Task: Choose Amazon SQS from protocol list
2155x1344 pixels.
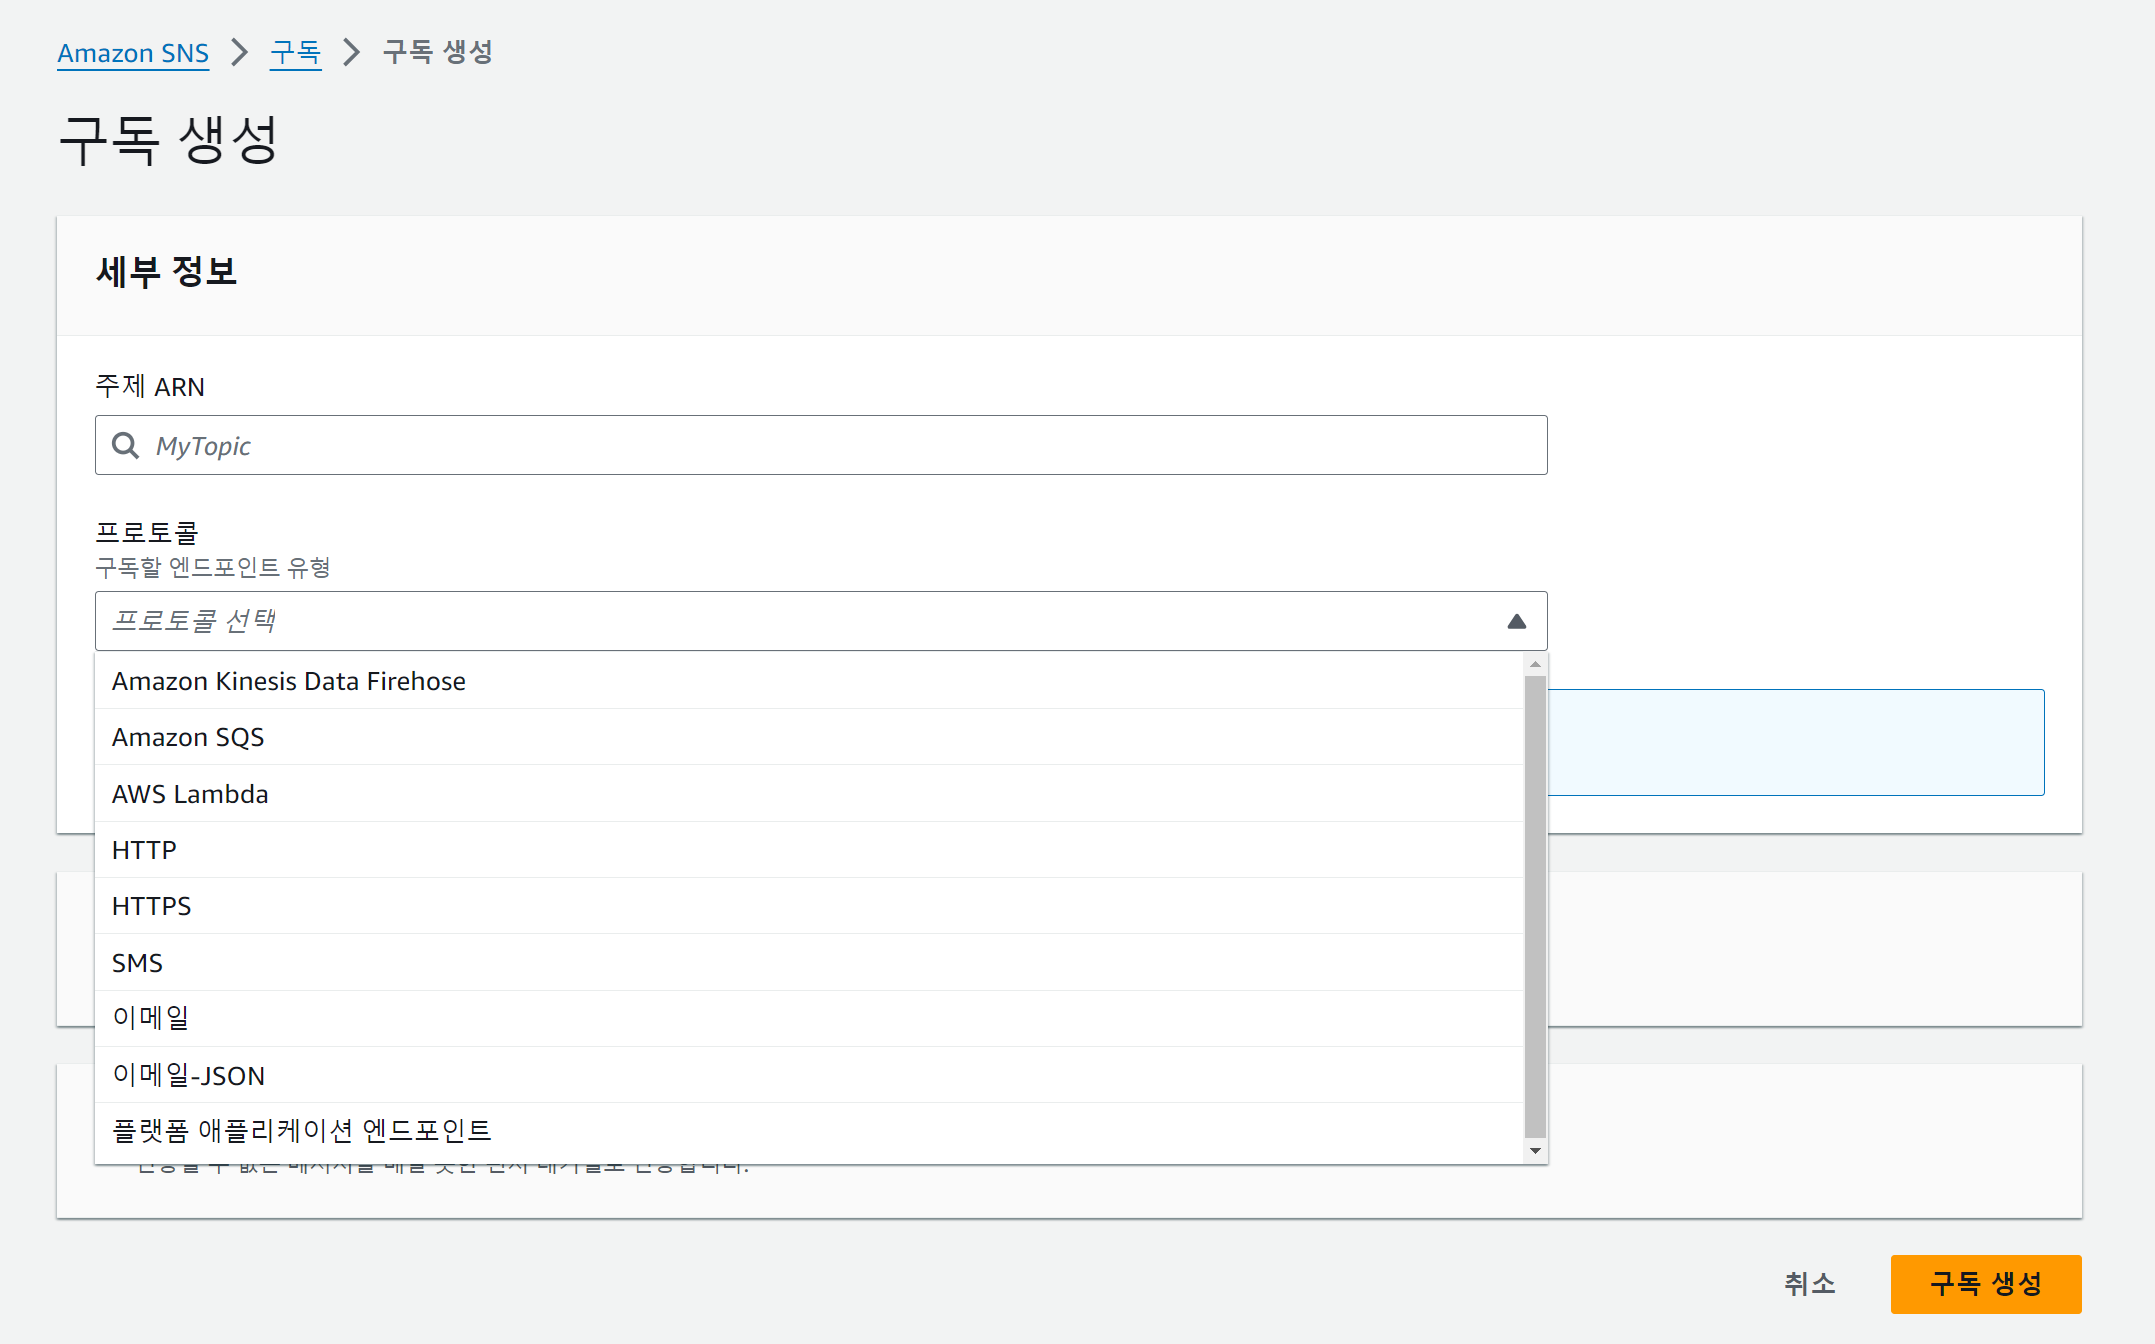Action: point(188,737)
